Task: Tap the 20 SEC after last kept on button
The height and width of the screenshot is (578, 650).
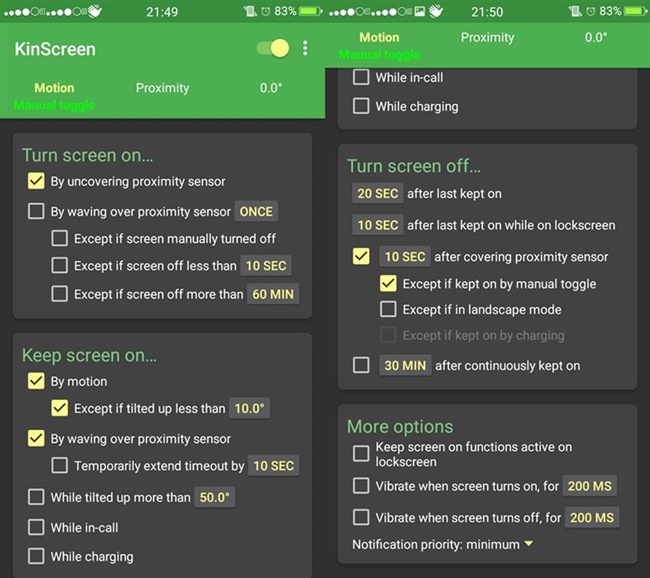Action: click(378, 194)
